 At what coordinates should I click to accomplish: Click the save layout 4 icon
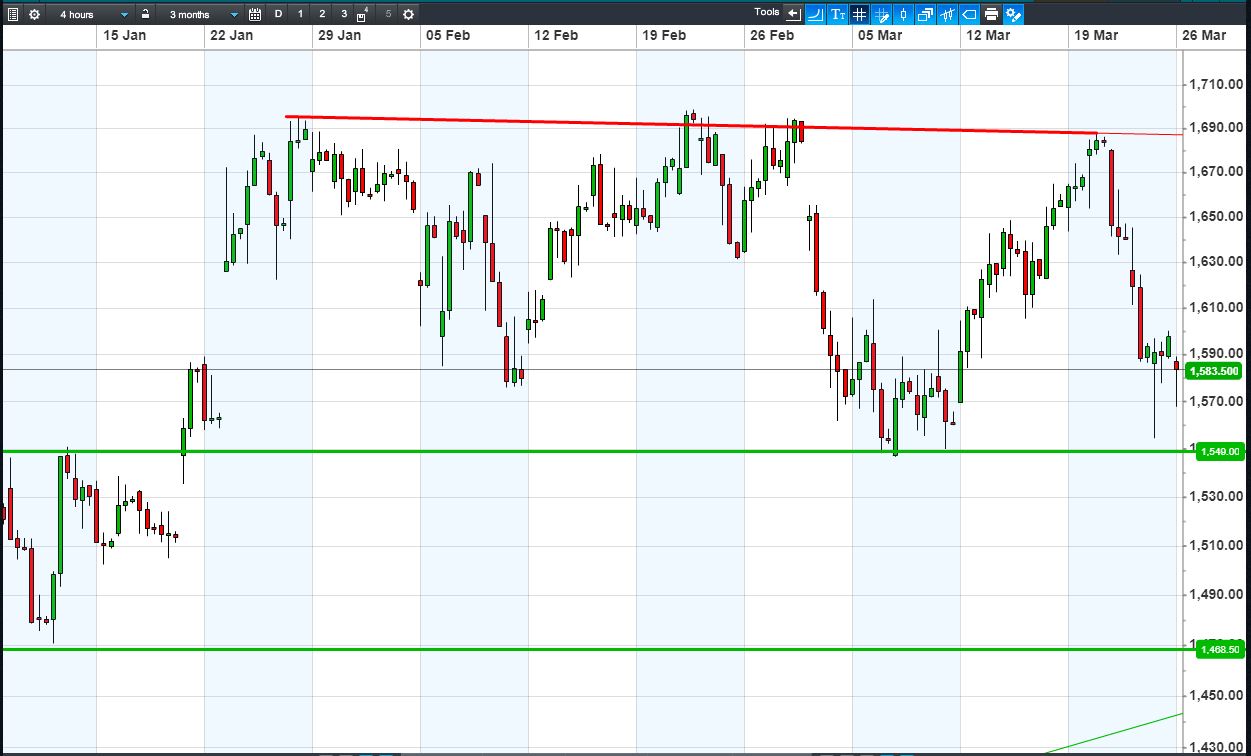click(x=363, y=14)
